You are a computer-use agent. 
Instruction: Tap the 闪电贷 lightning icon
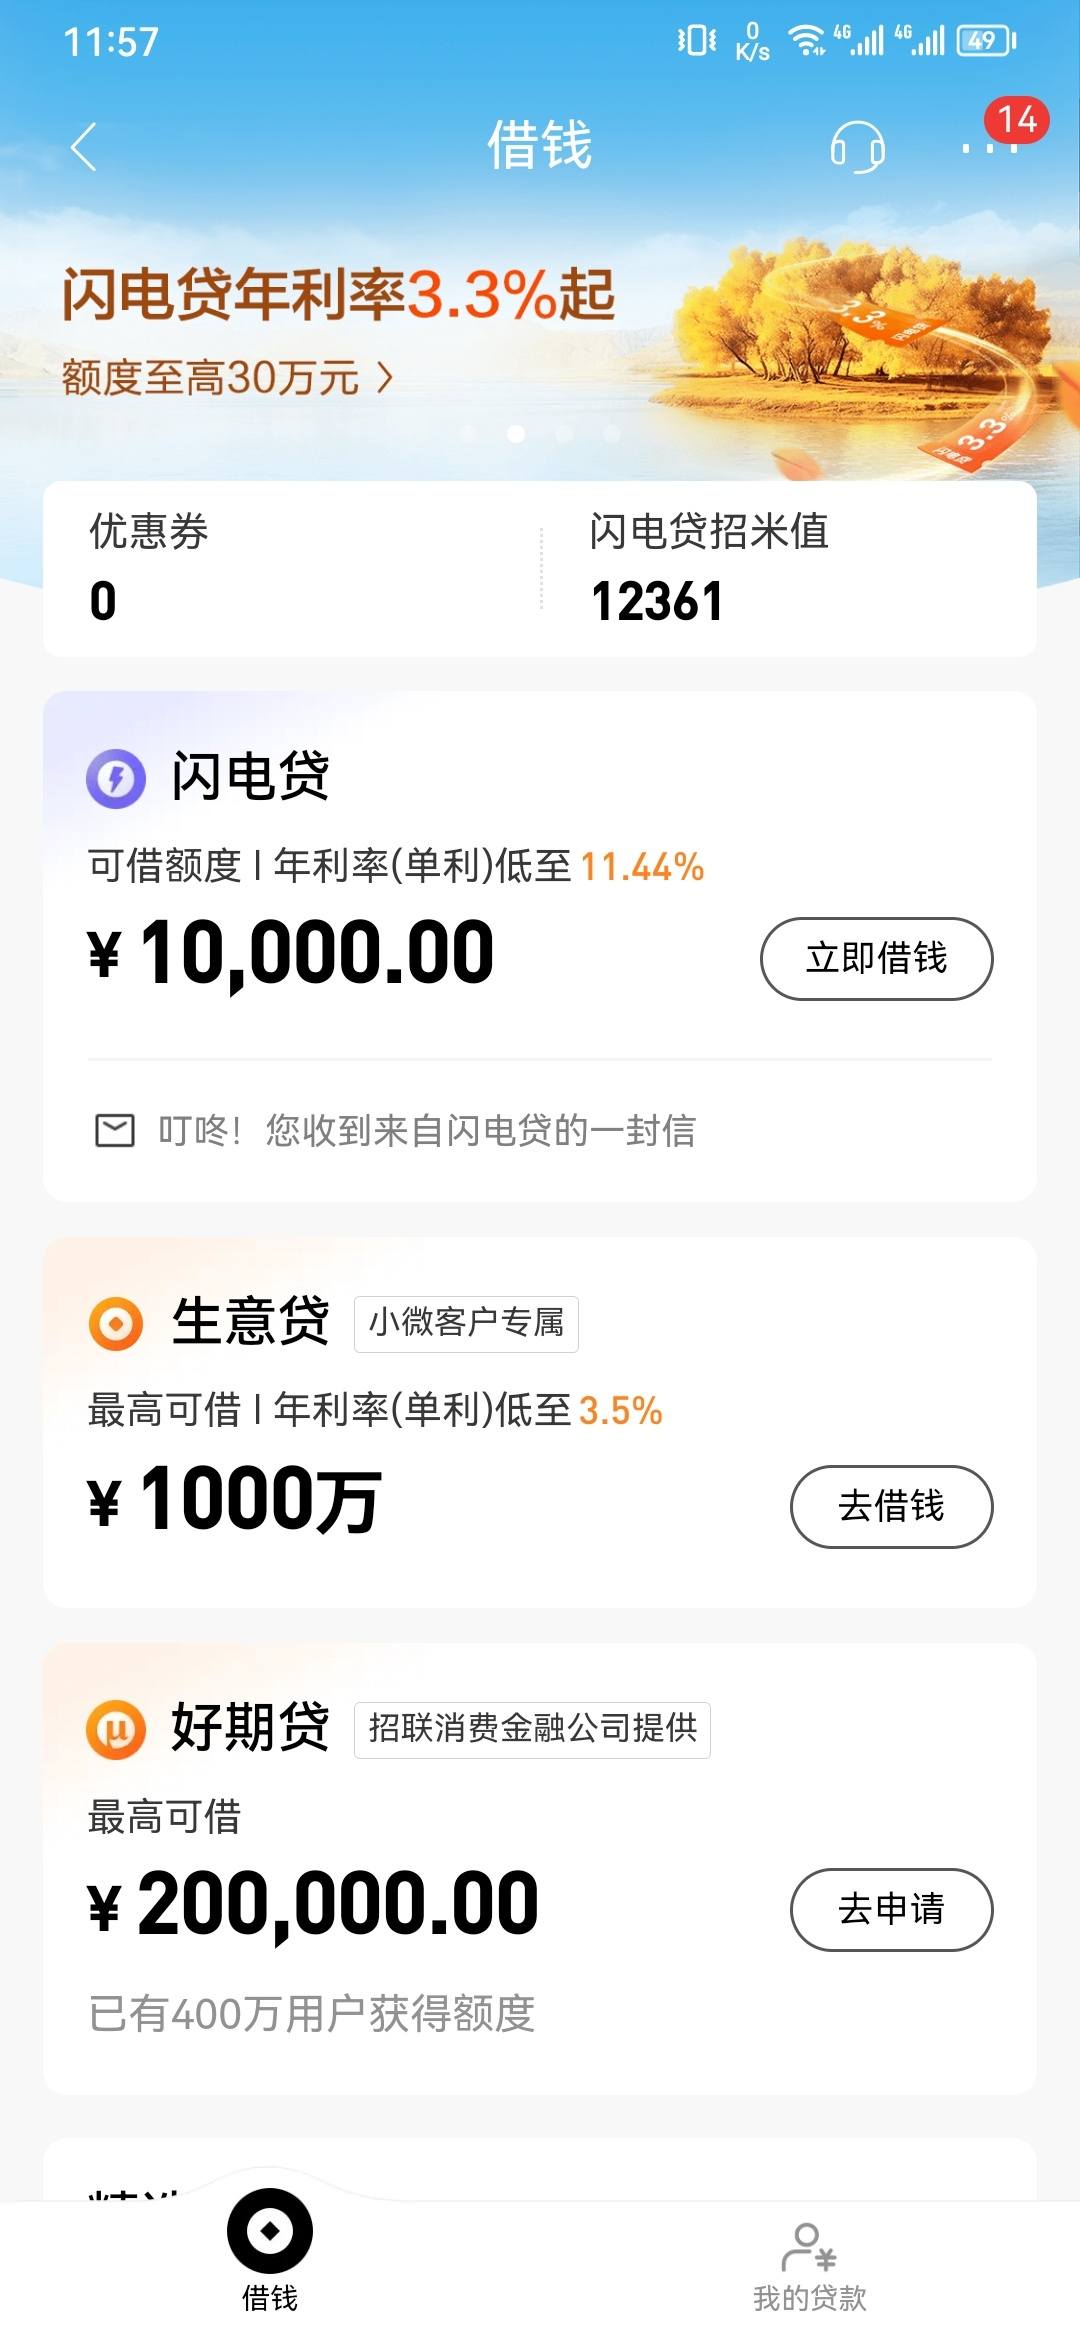pyautogui.click(x=116, y=778)
